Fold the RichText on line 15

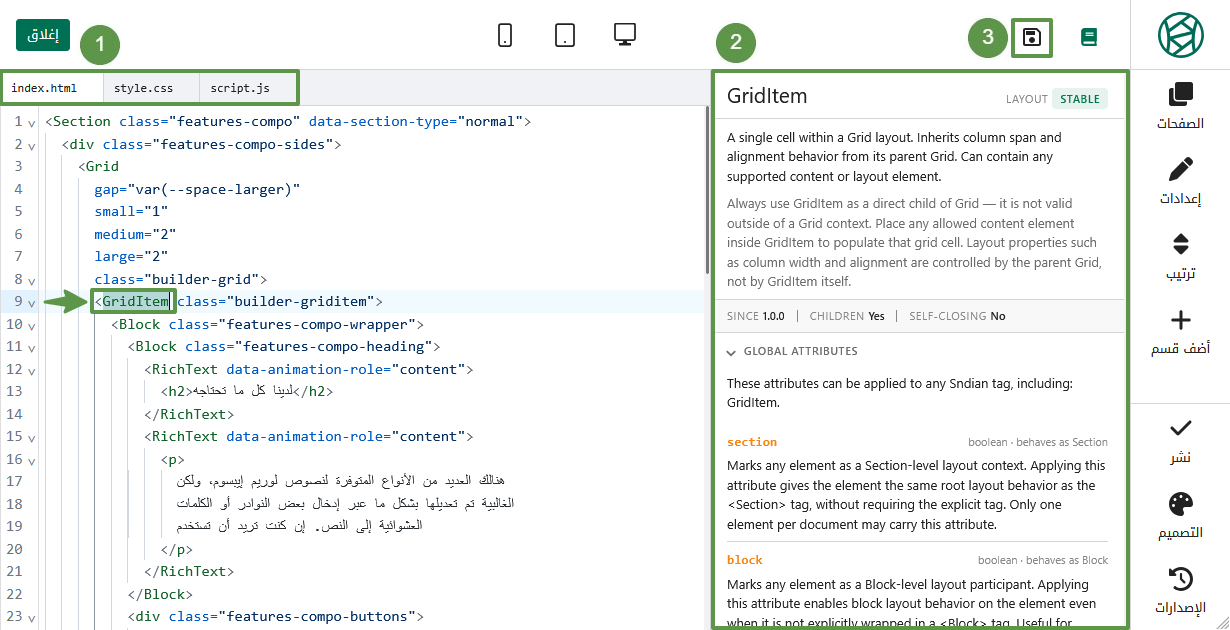coord(32,437)
